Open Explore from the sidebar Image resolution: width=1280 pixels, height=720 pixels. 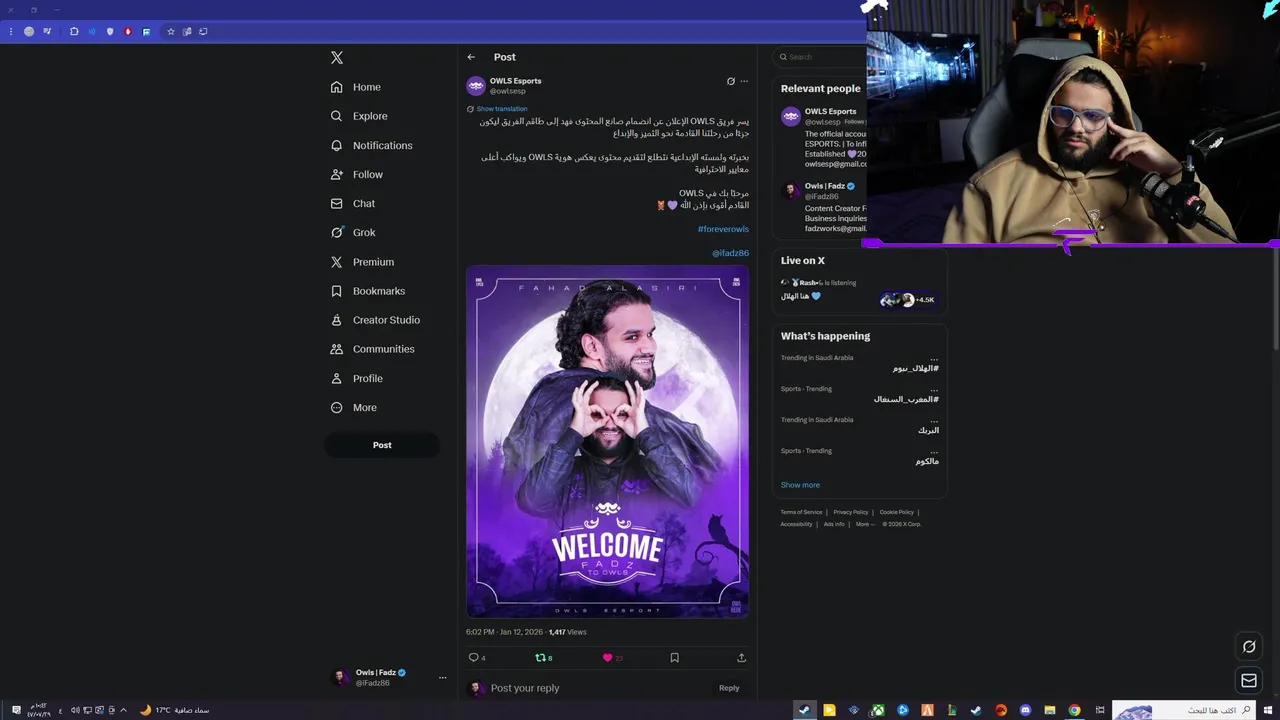[x=359, y=116]
